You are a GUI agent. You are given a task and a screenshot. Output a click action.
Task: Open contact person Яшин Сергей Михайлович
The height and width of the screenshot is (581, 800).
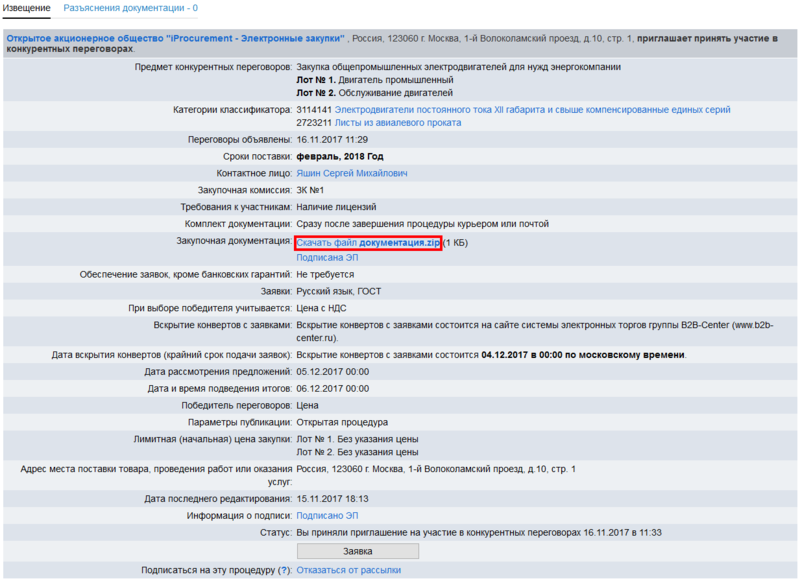point(352,173)
